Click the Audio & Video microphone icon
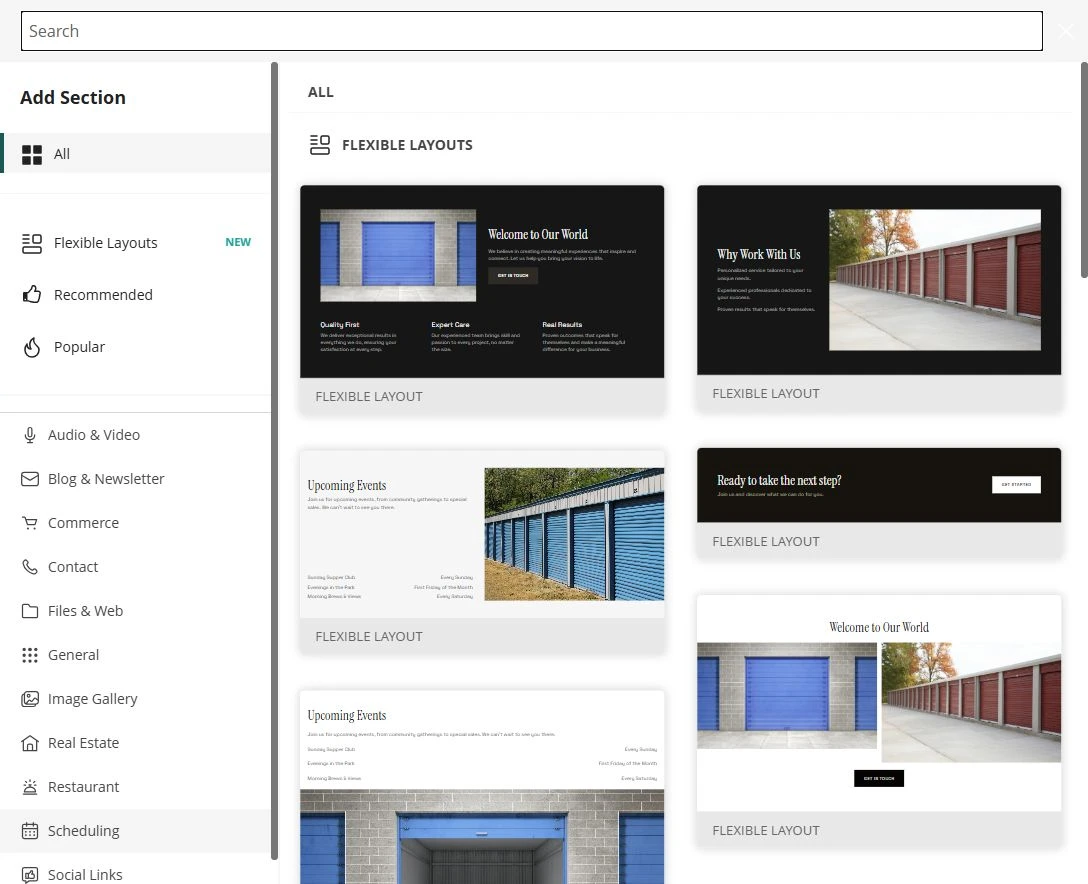Image resolution: width=1088 pixels, height=884 pixels. coord(30,435)
